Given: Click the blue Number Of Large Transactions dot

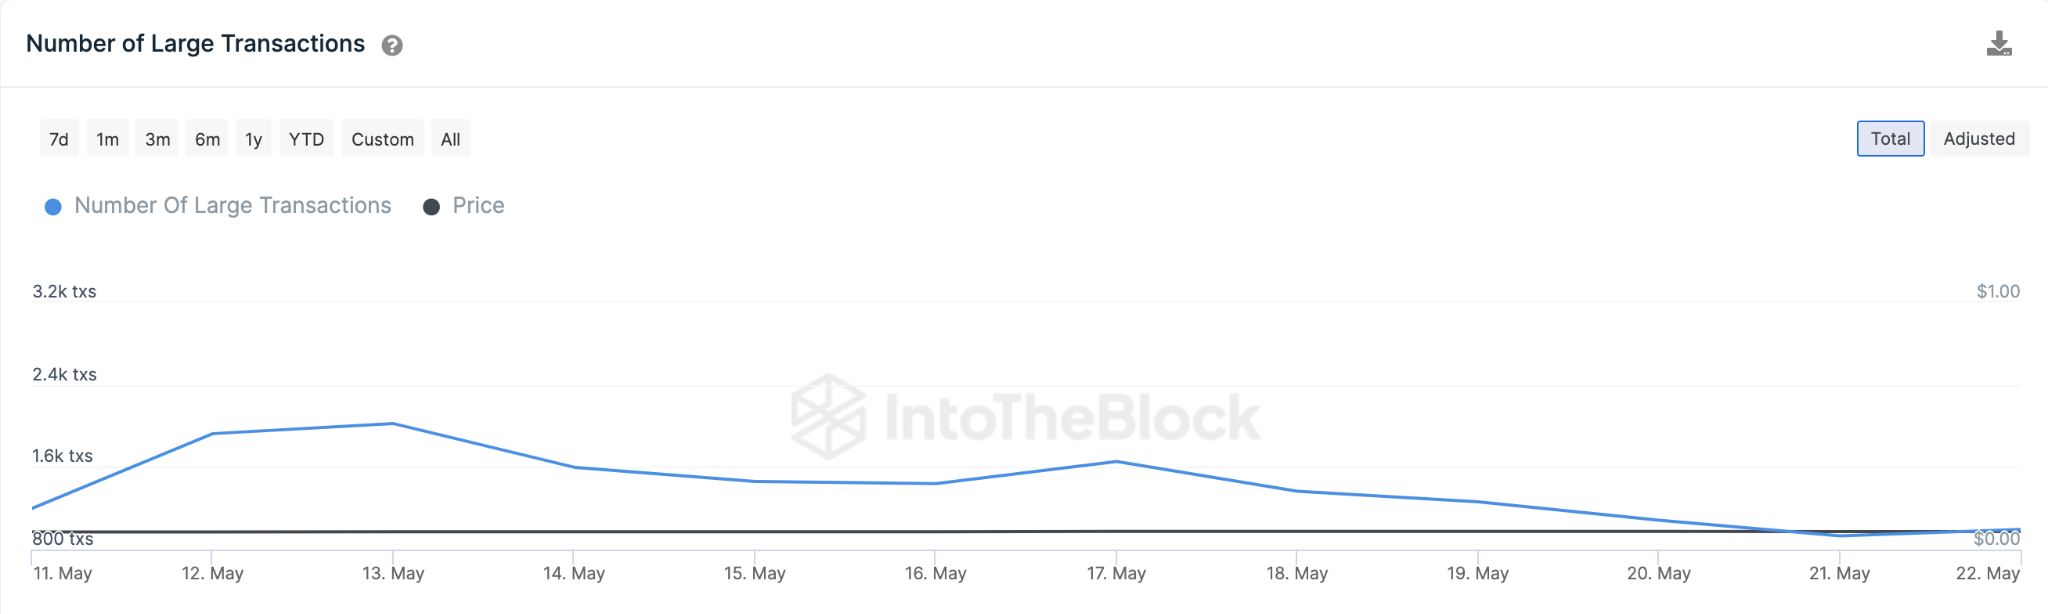Looking at the screenshot, I should 53,207.
